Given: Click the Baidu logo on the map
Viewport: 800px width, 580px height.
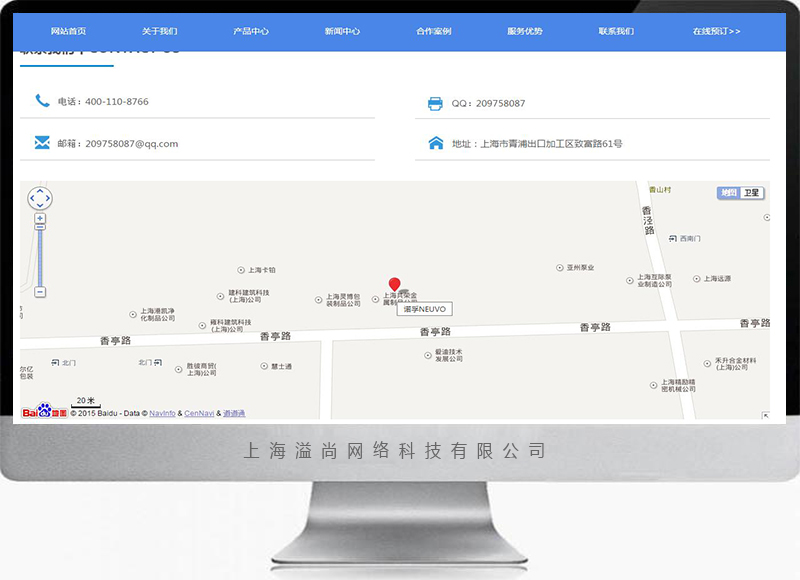Looking at the screenshot, I should 44,412.
